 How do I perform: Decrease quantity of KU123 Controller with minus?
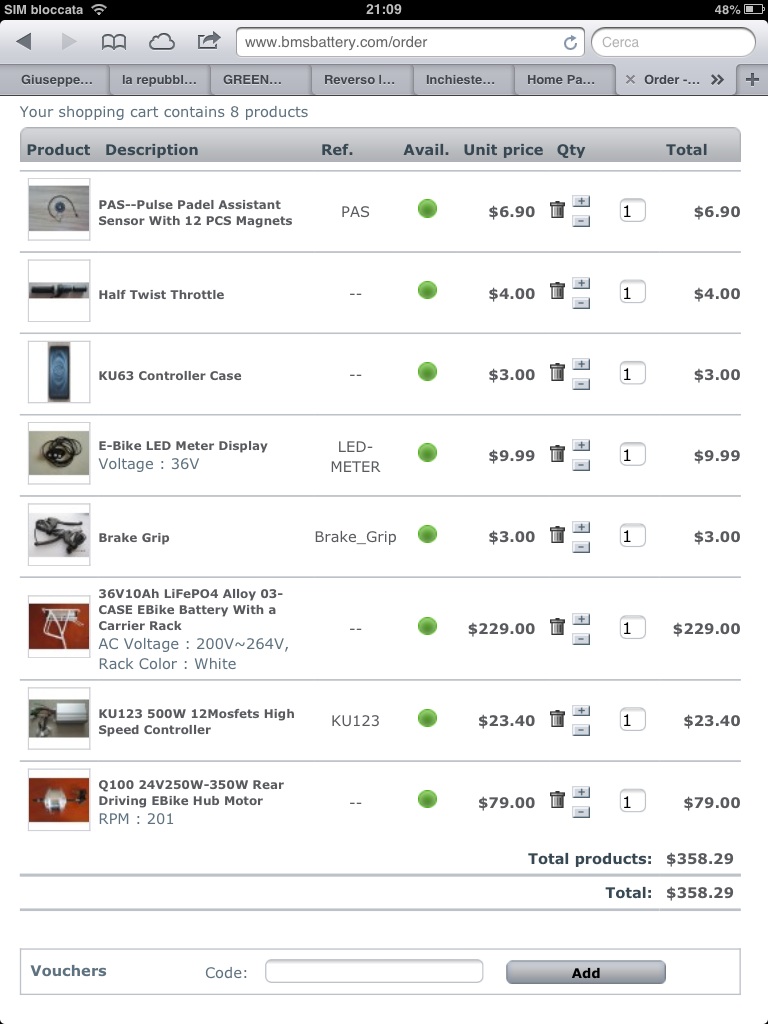point(581,730)
